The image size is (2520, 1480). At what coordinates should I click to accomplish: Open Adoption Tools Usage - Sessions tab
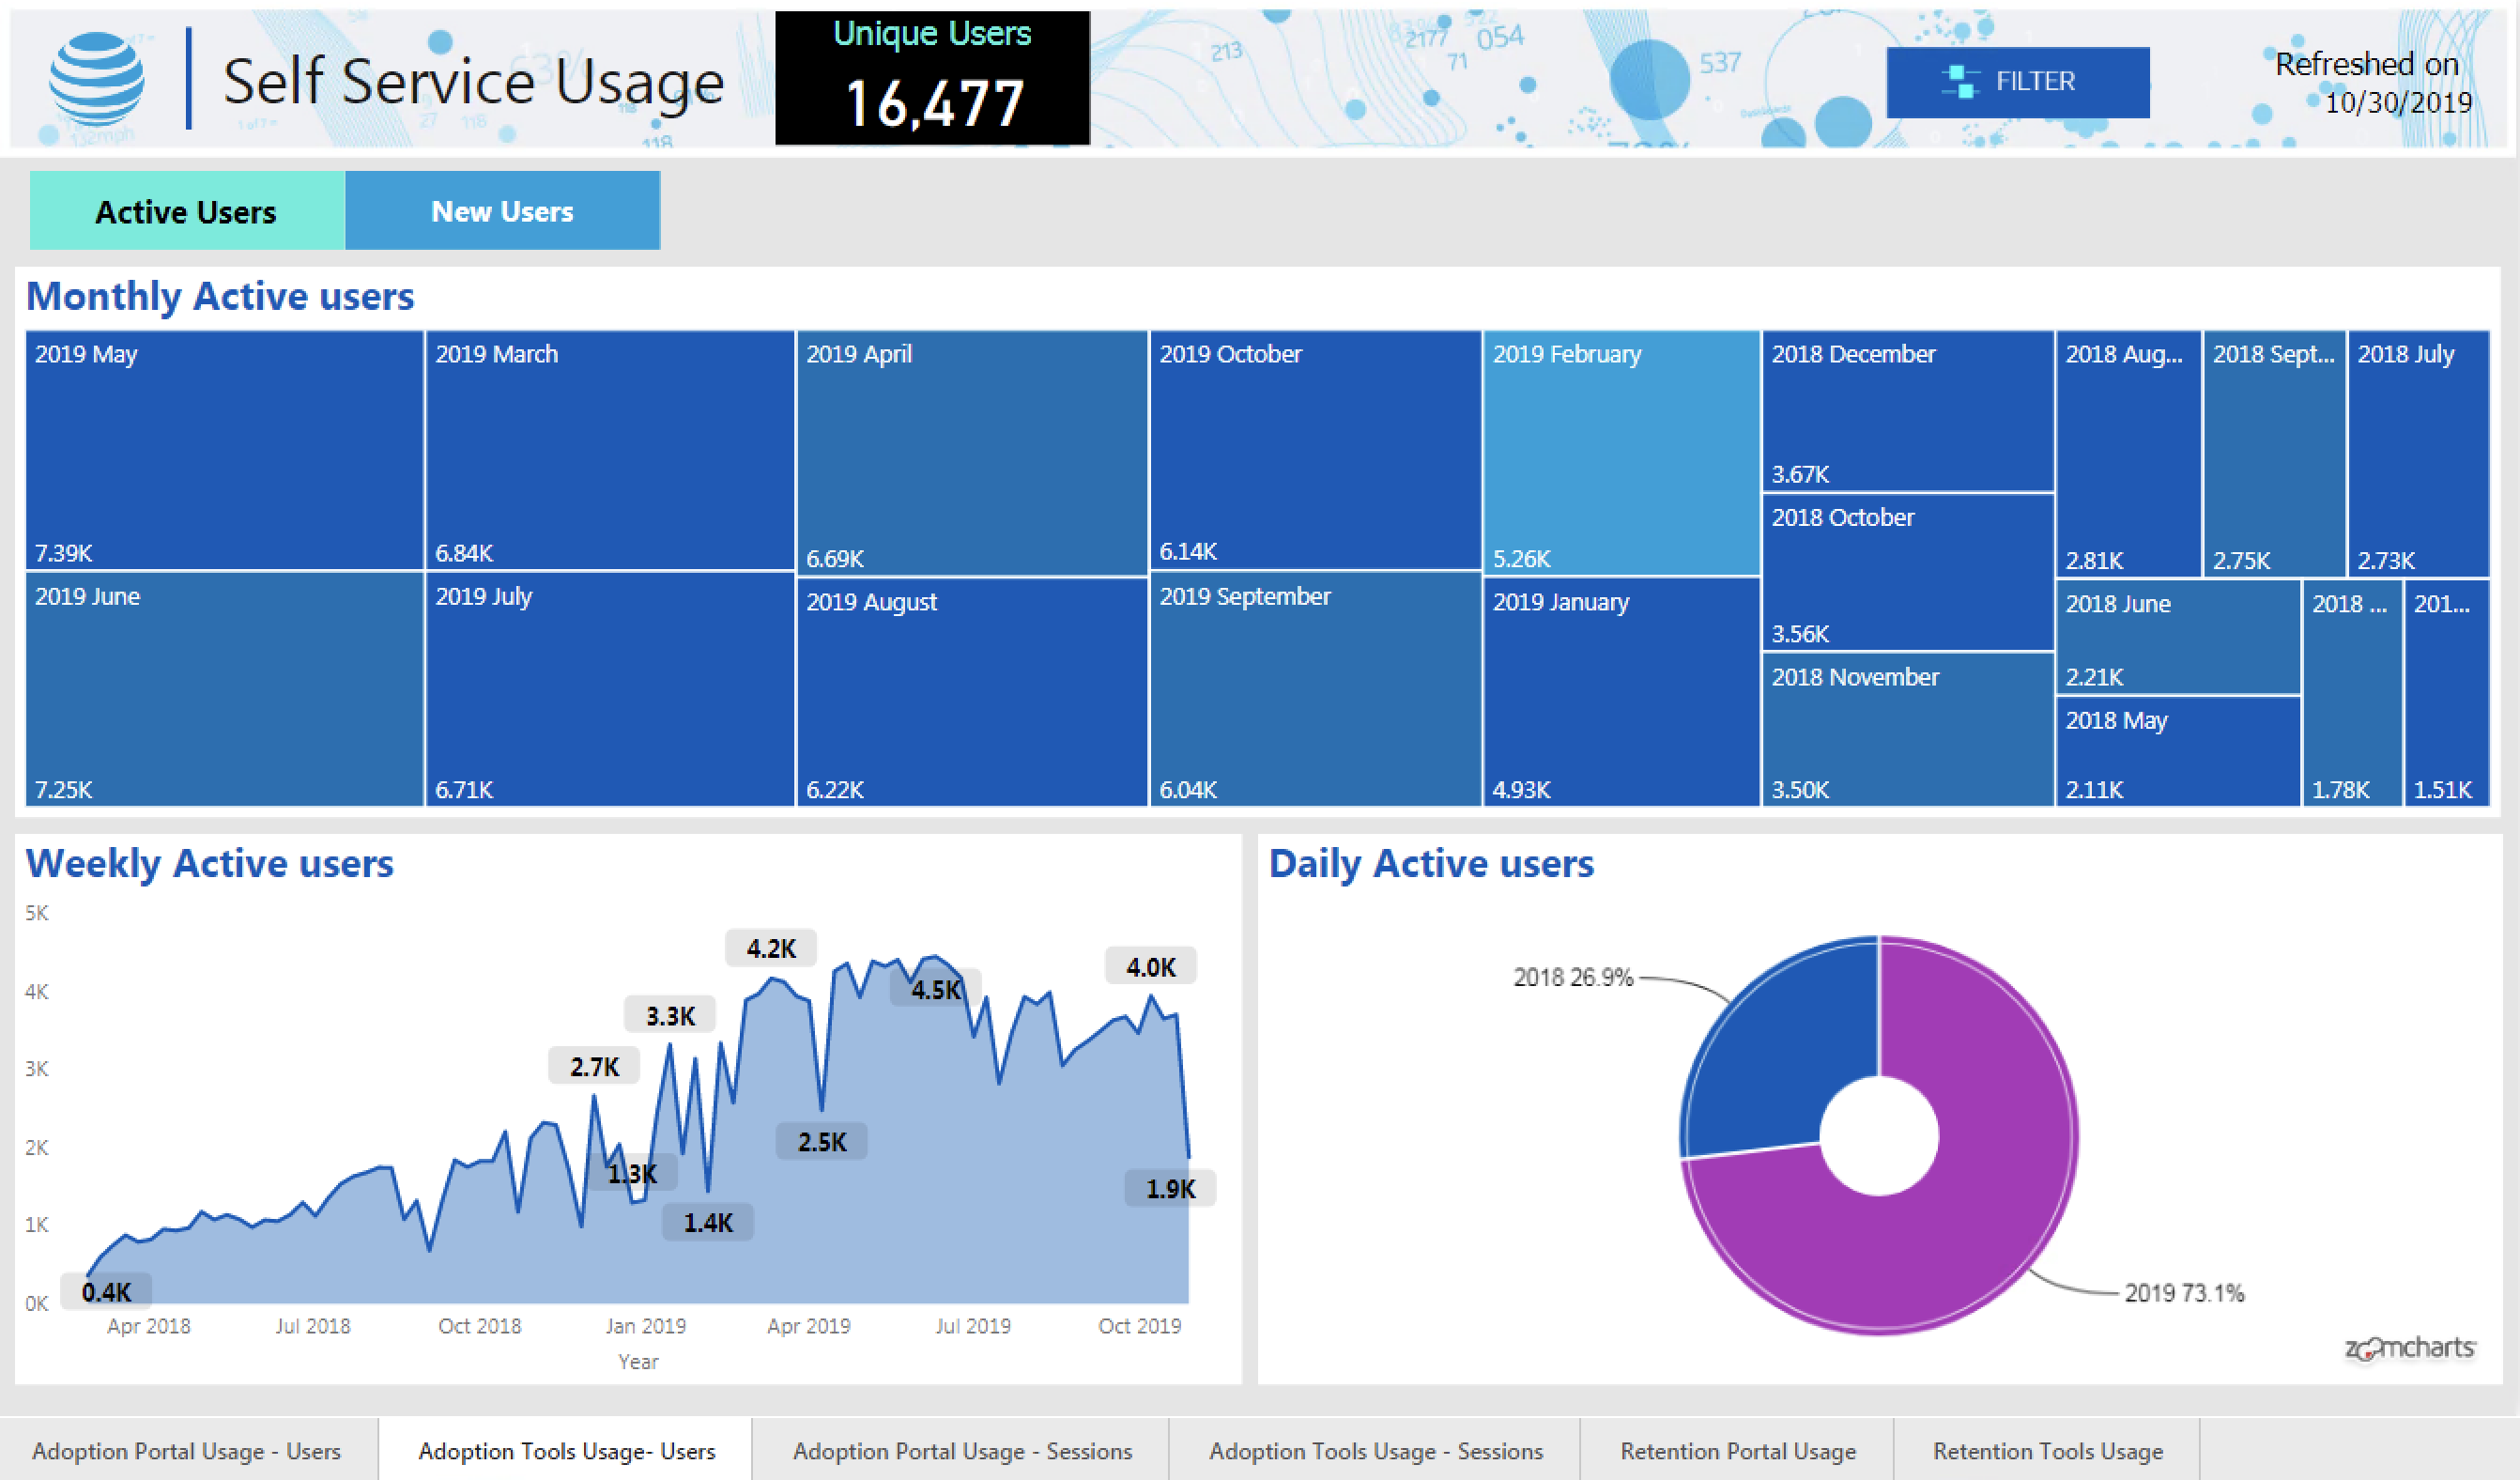pos(1375,1450)
